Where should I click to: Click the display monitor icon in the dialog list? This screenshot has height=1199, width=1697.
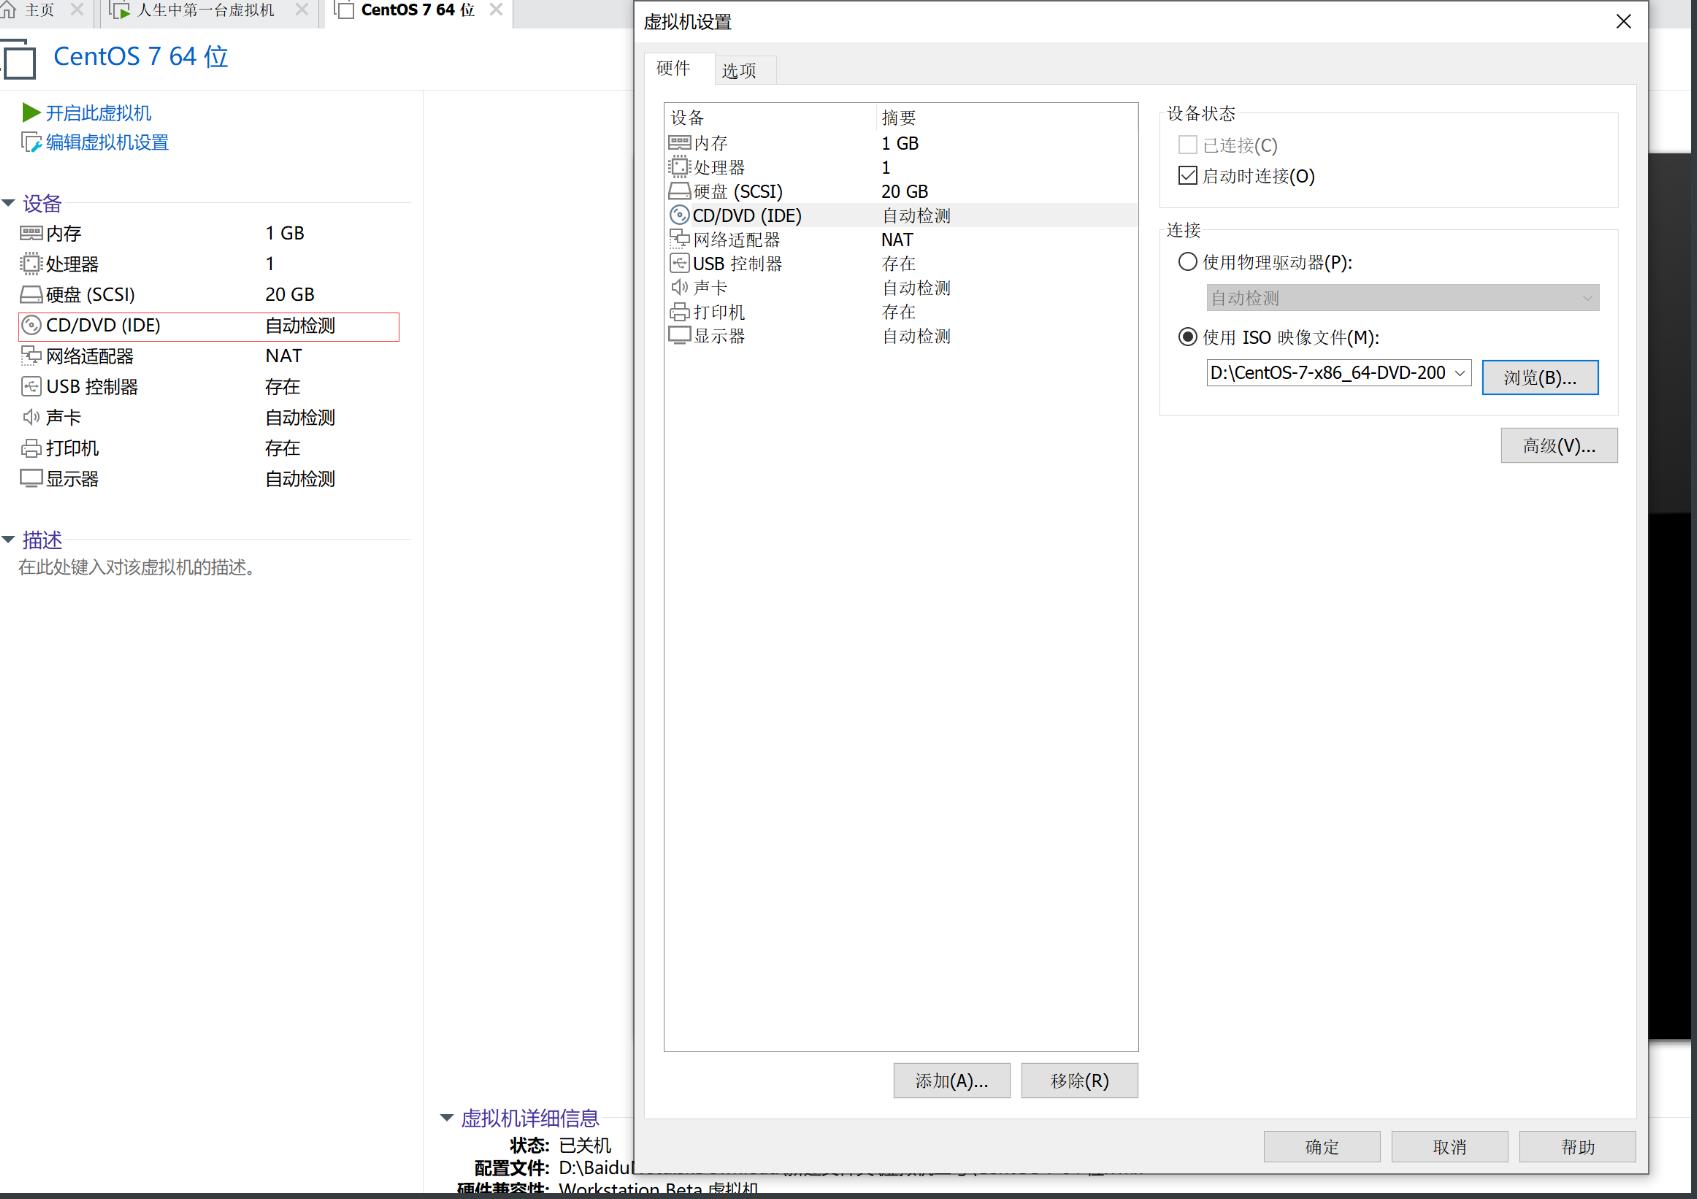click(679, 336)
